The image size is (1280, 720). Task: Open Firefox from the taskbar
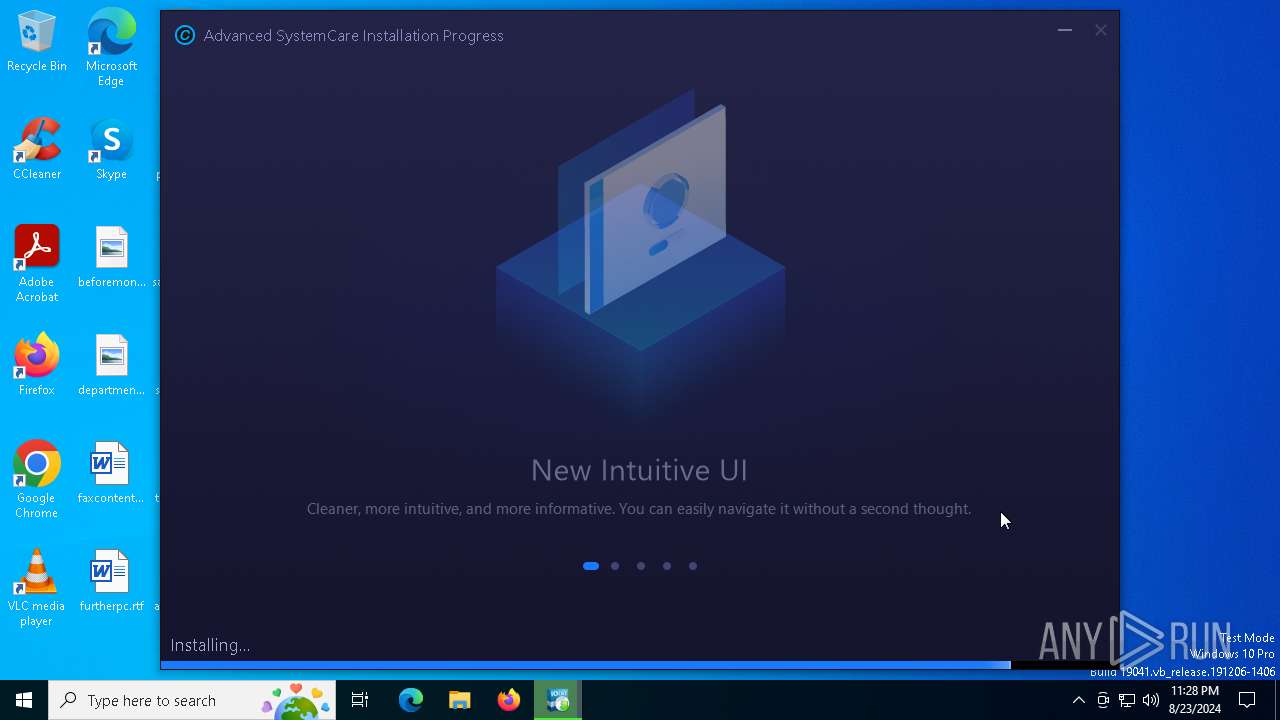point(508,700)
